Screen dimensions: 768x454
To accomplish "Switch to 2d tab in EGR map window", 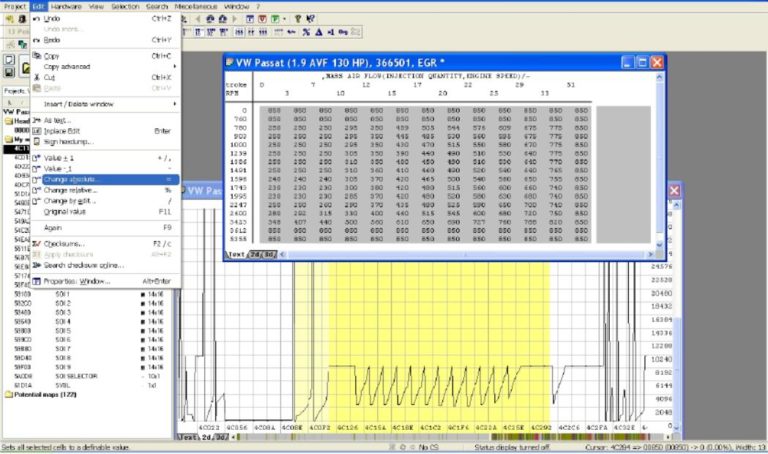I will pos(255,254).
